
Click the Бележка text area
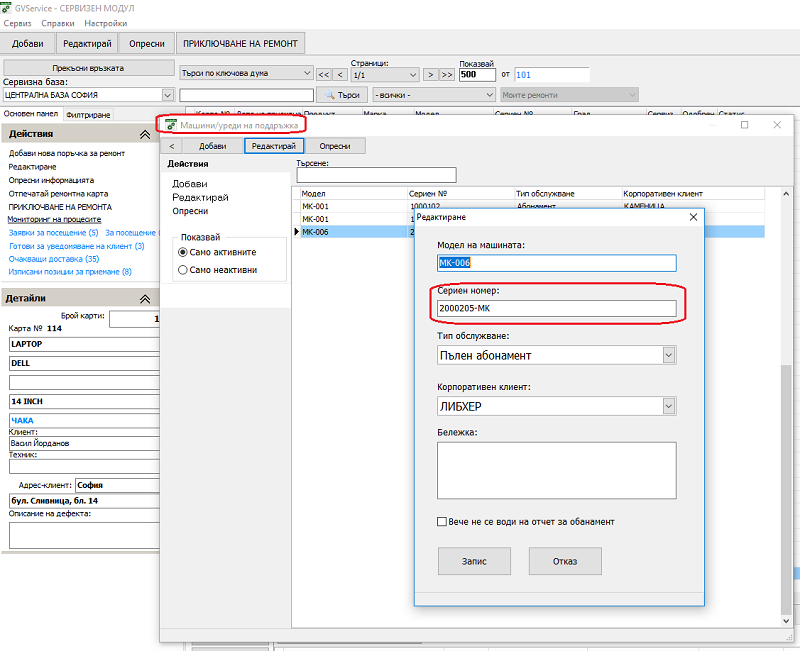tap(557, 470)
